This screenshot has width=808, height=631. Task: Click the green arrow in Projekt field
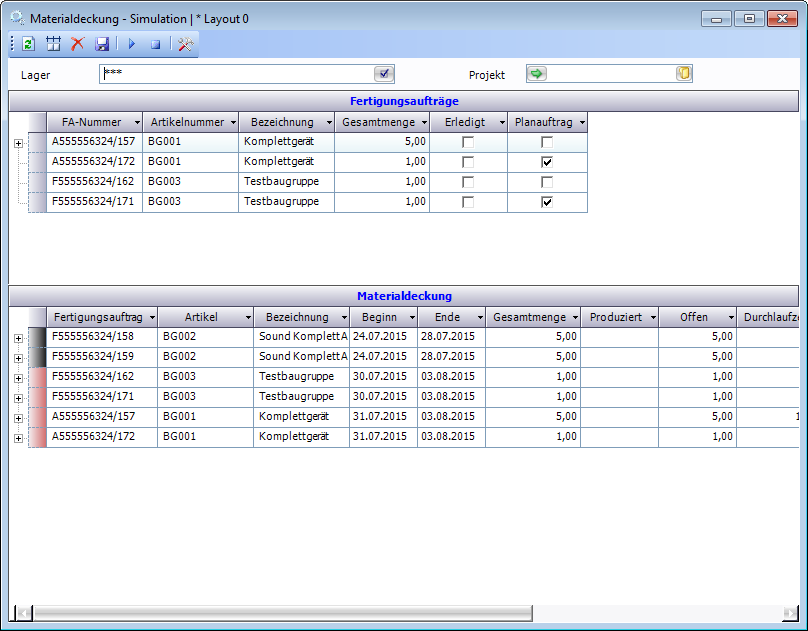click(x=537, y=74)
